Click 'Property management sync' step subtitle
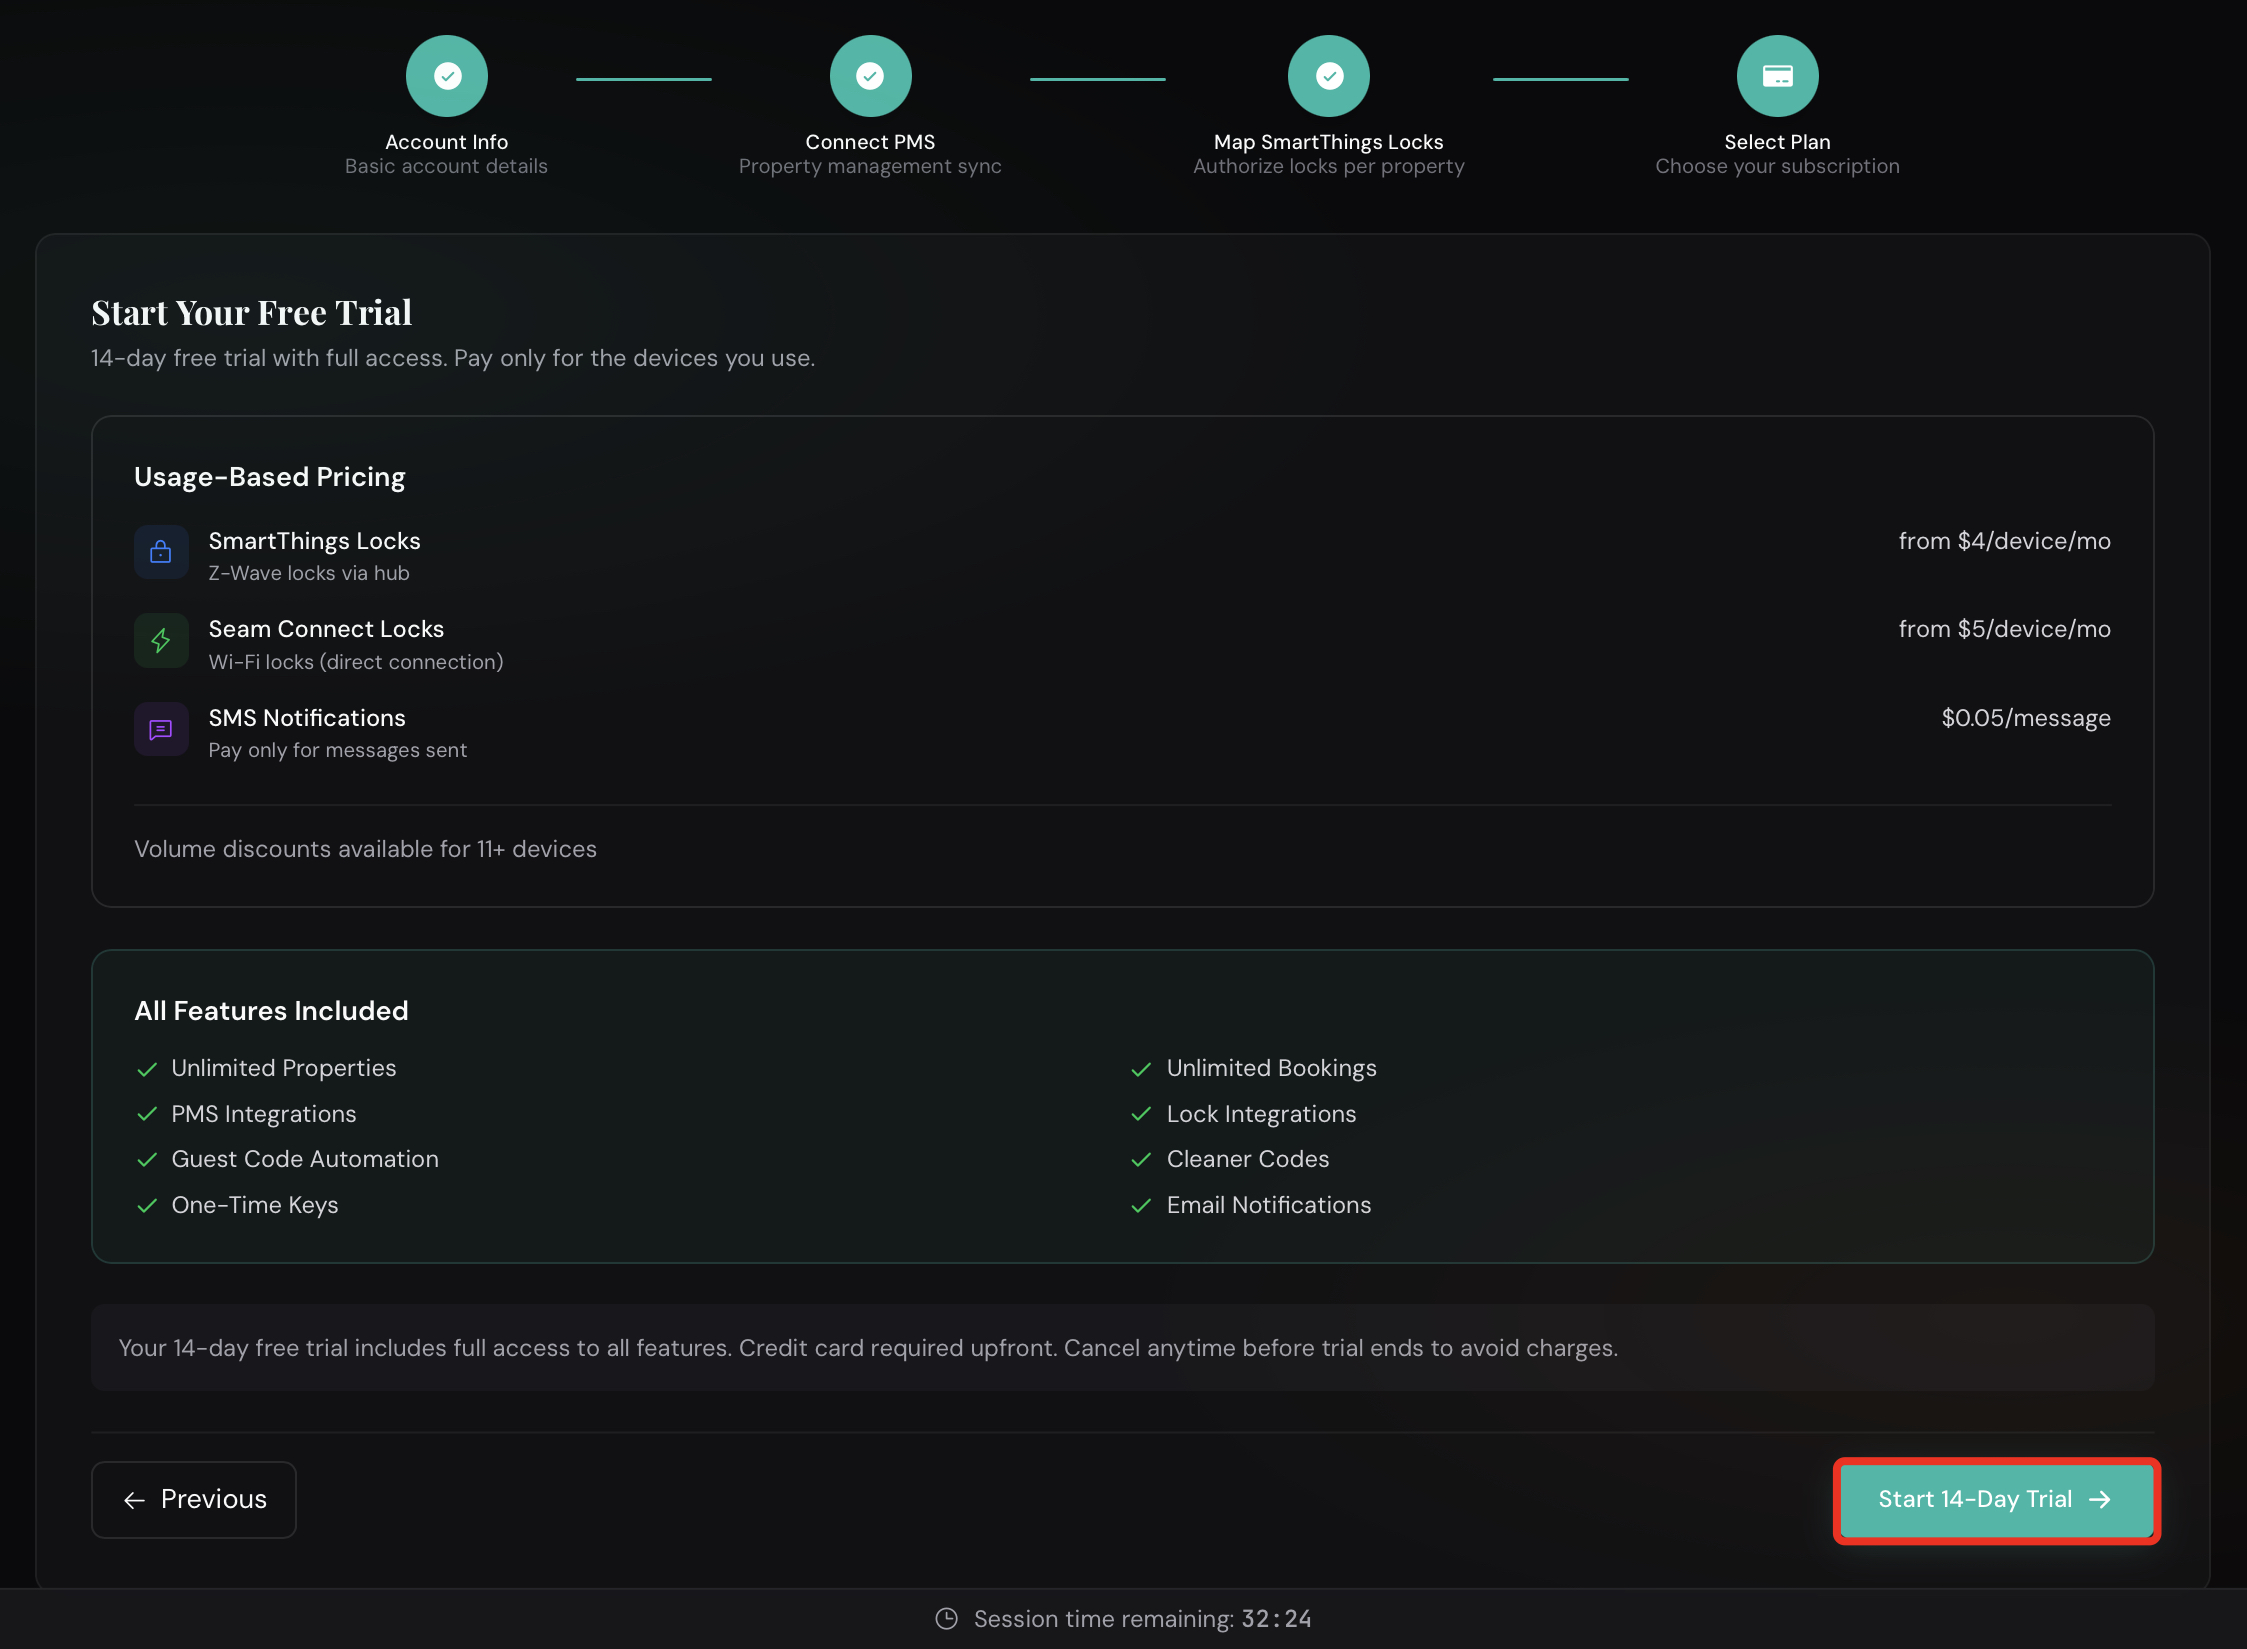This screenshot has height=1649, width=2247. 870,166
